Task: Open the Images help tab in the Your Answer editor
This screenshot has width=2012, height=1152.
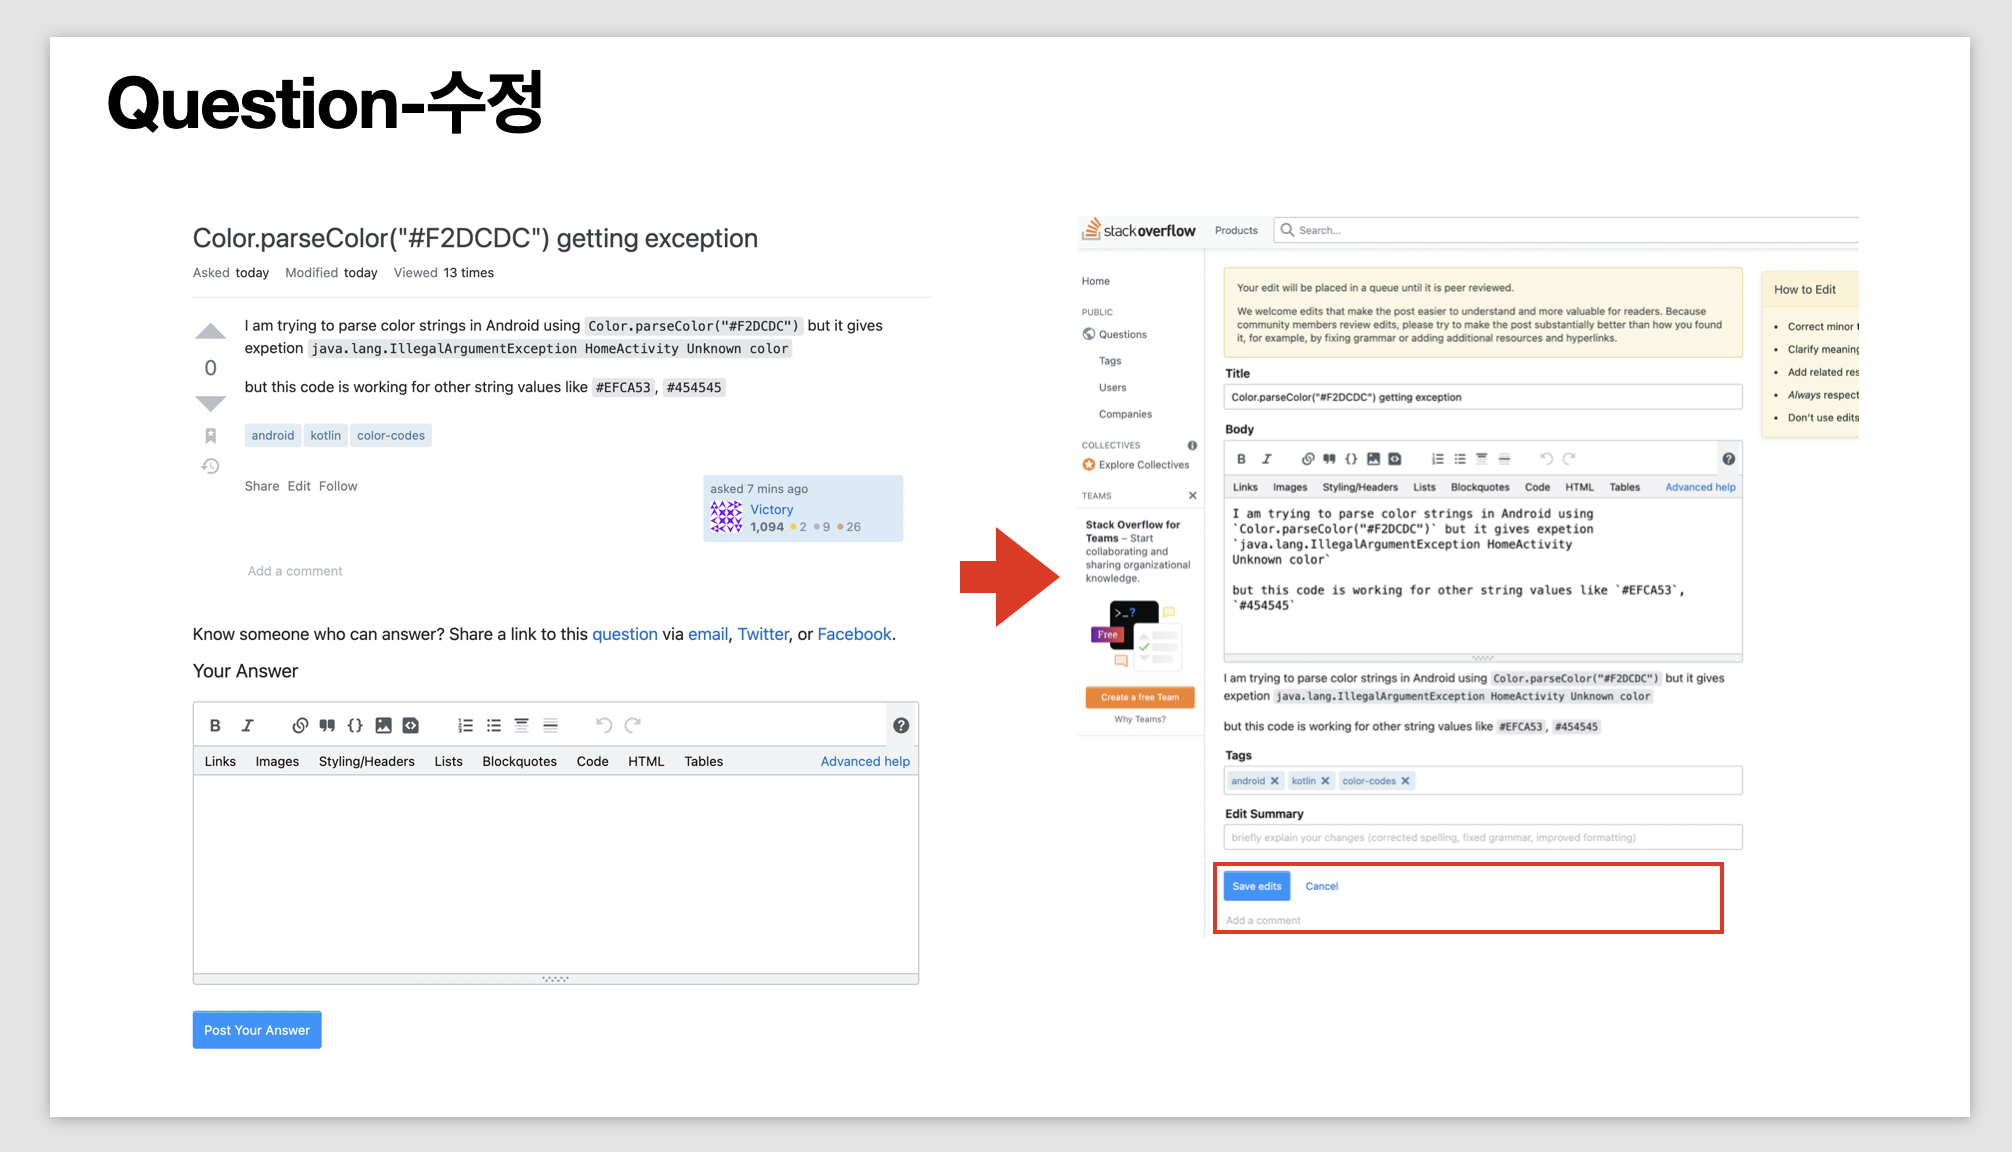Action: point(277,761)
